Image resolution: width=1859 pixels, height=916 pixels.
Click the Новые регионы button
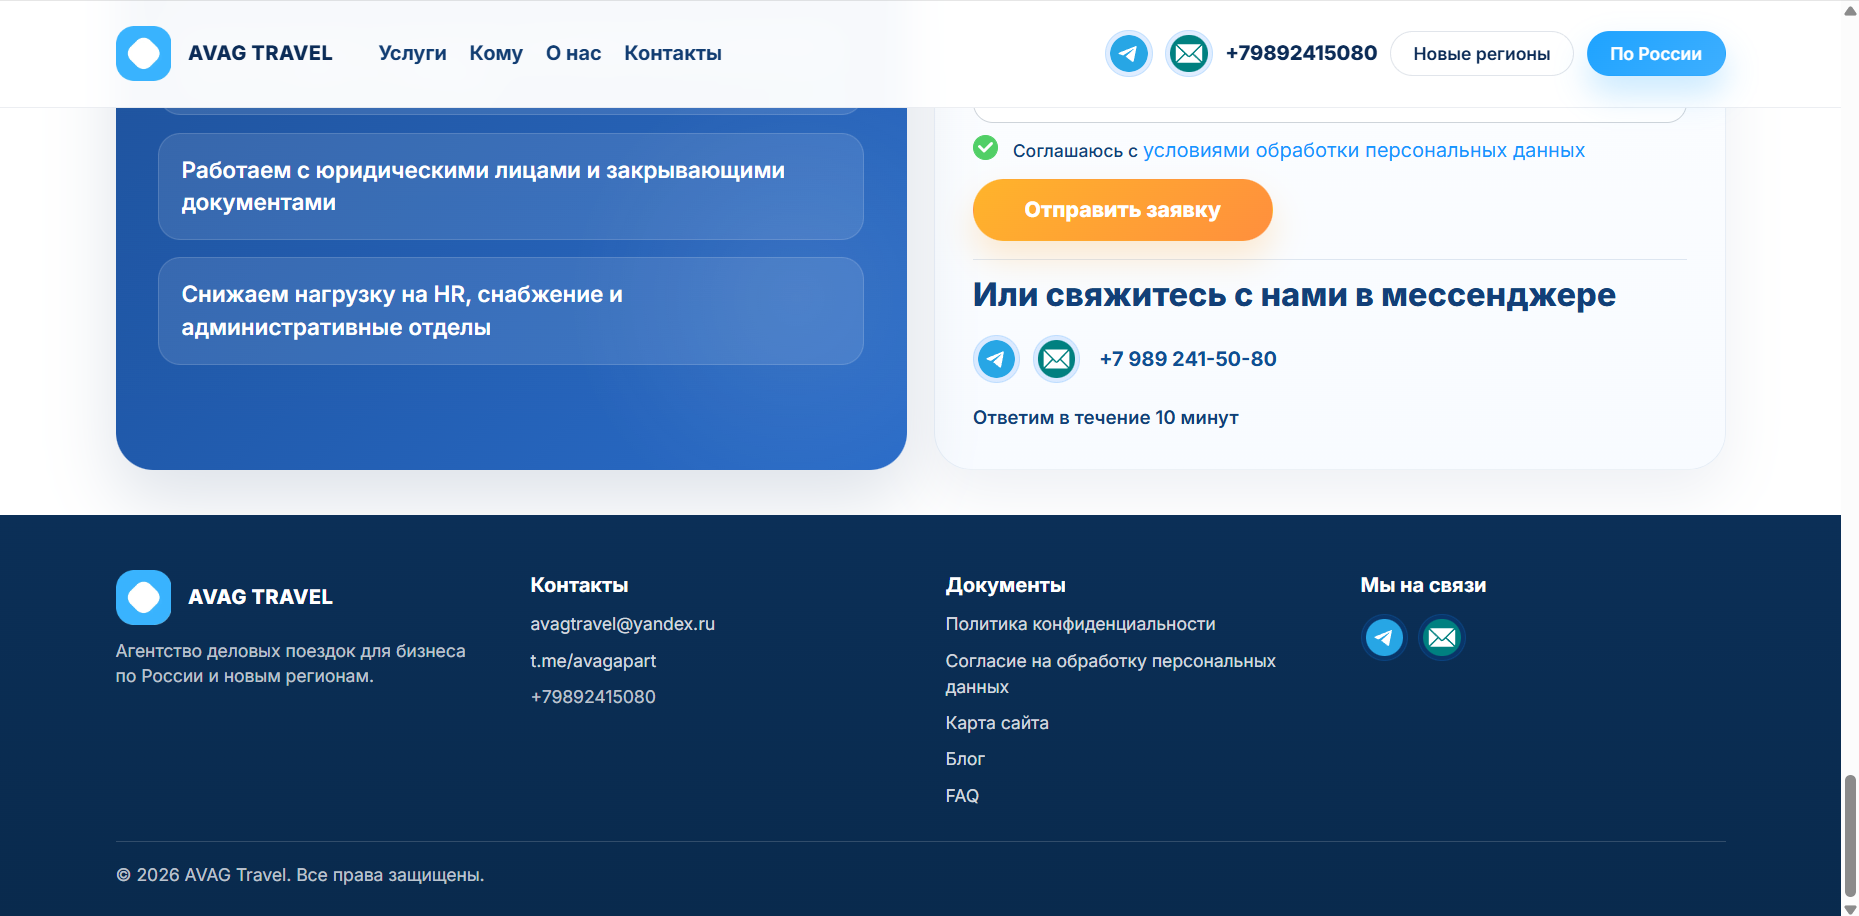coord(1481,54)
